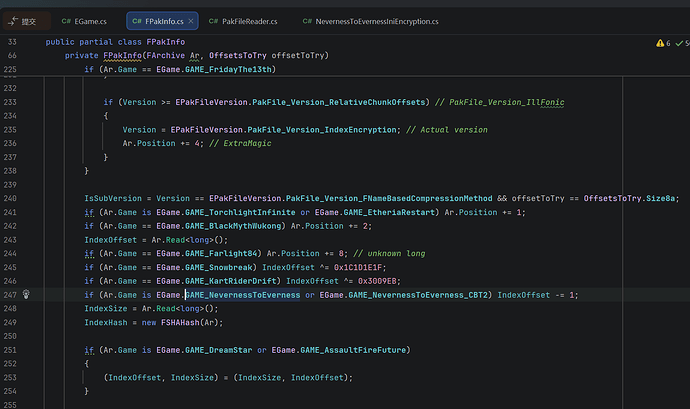The height and width of the screenshot is (409, 690).
Task: Click 'GAME_Snowbreak' on line 245
Action: (x=219, y=267)
